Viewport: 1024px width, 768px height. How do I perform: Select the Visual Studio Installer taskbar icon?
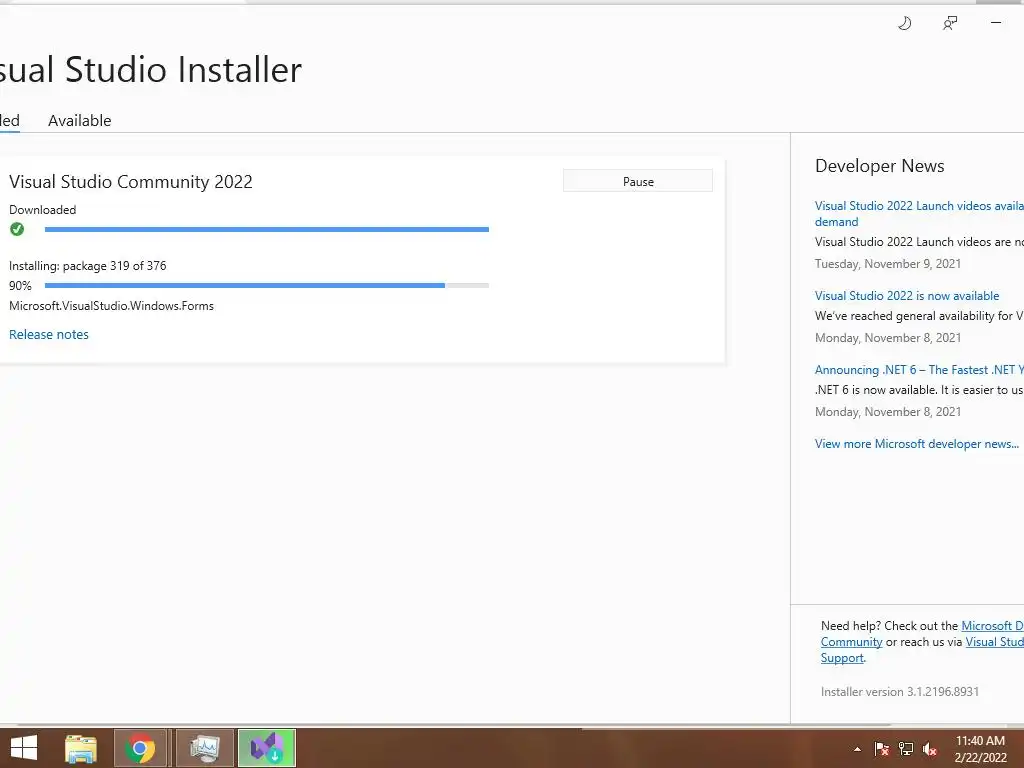(x=266, y=748)
